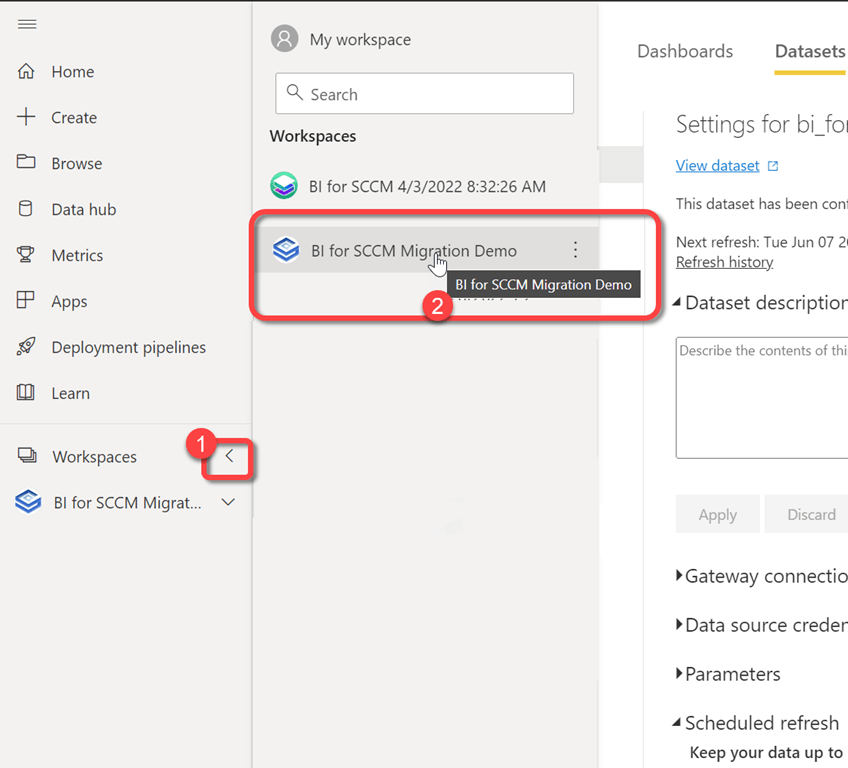Switch to the Datasets tab

coord(810,51)
